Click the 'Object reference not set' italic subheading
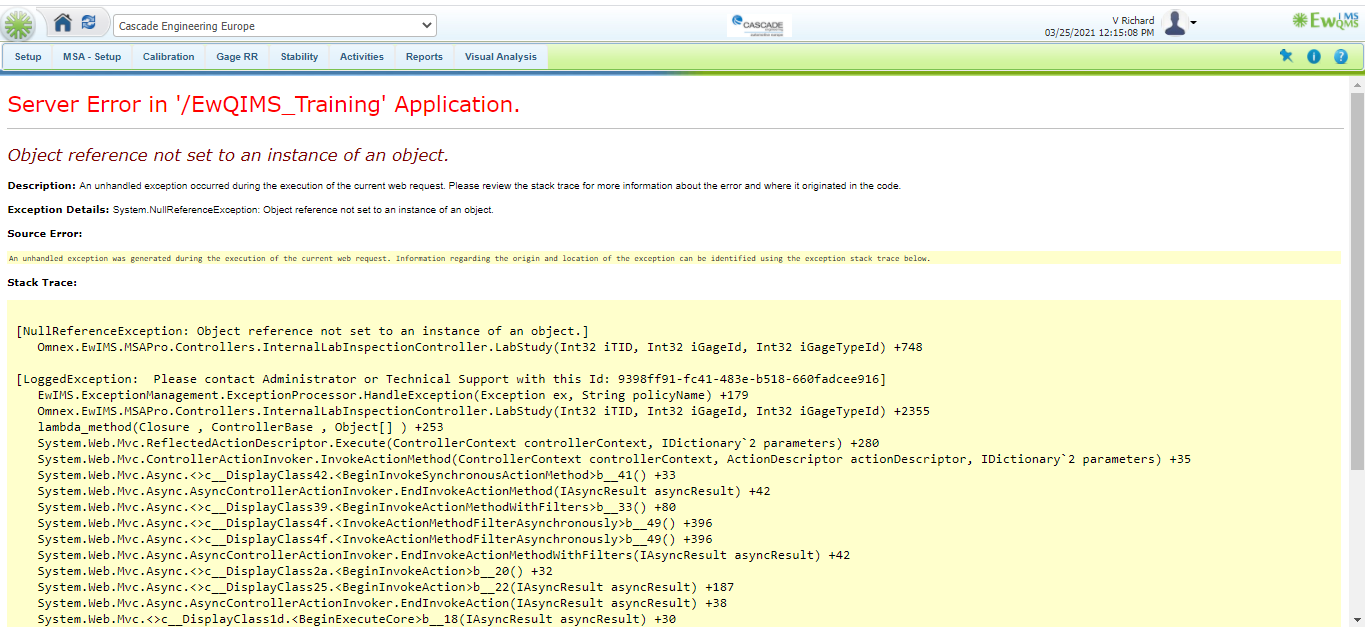Screen dimensions: 1365x627 pyautogui.click(x=228, y=155)
